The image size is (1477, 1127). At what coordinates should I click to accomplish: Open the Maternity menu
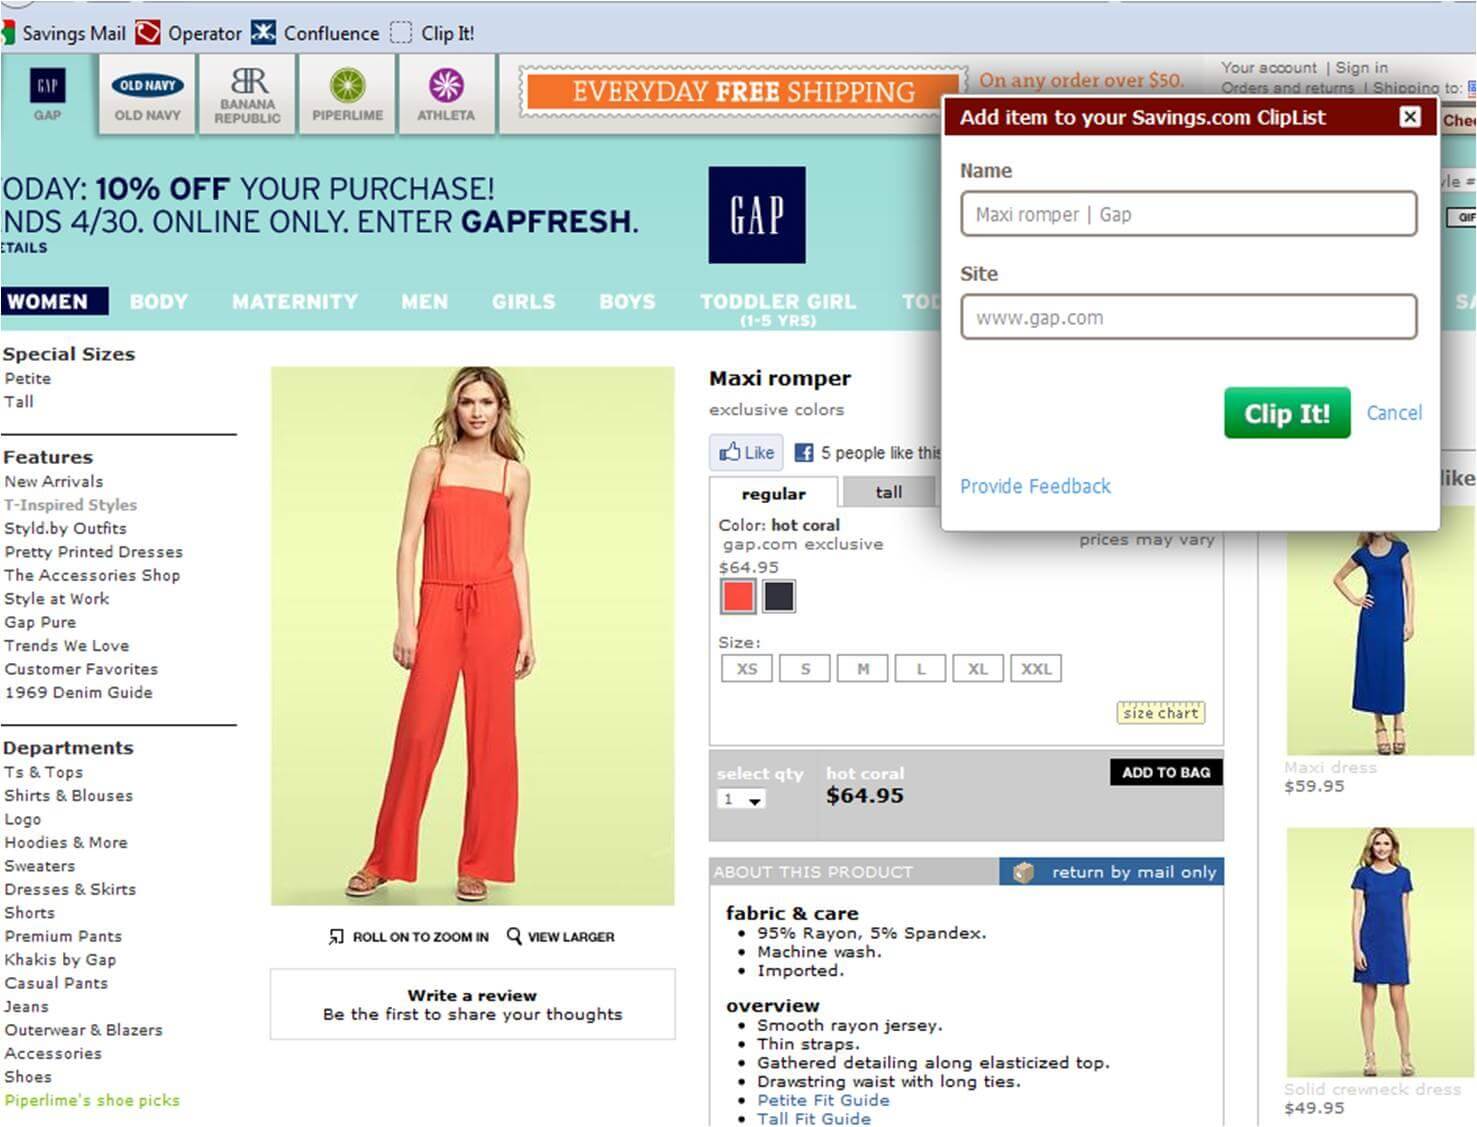click(294, 301)
